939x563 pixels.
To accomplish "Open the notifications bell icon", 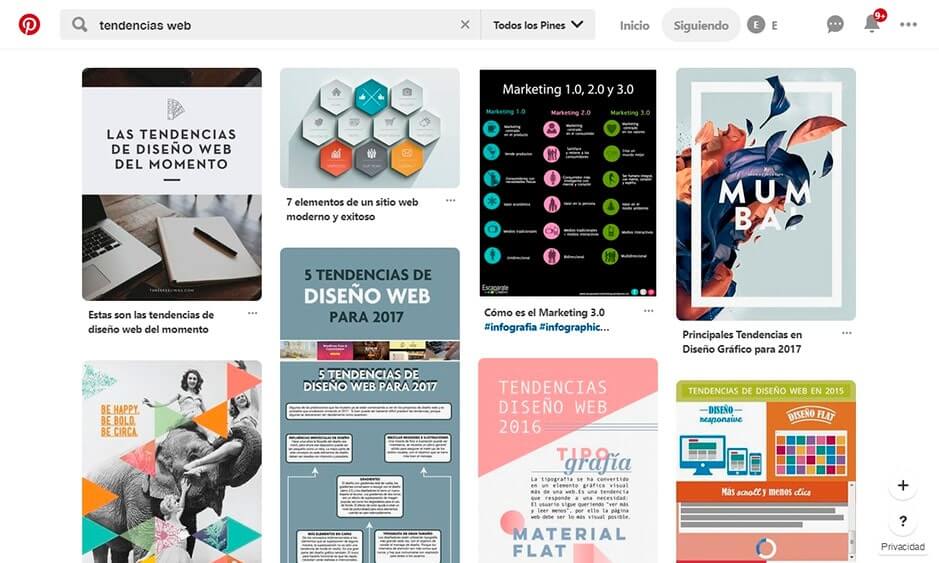I will (x=872, y=24).
